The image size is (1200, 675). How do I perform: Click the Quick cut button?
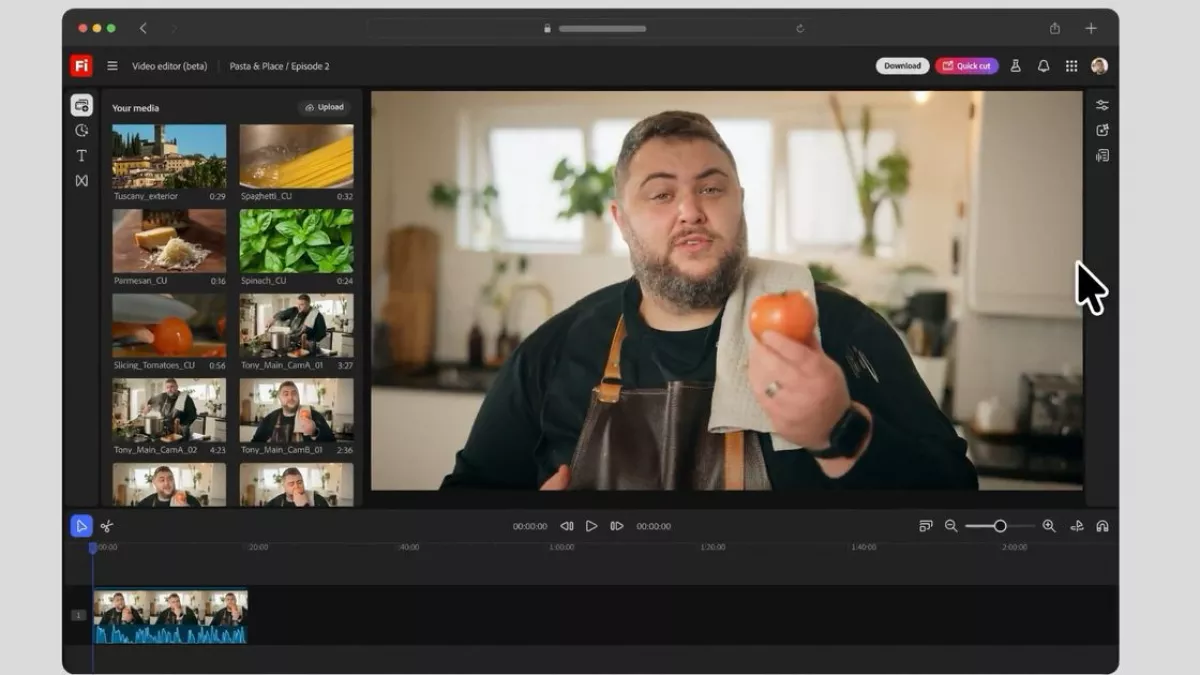tap(966, 66)
